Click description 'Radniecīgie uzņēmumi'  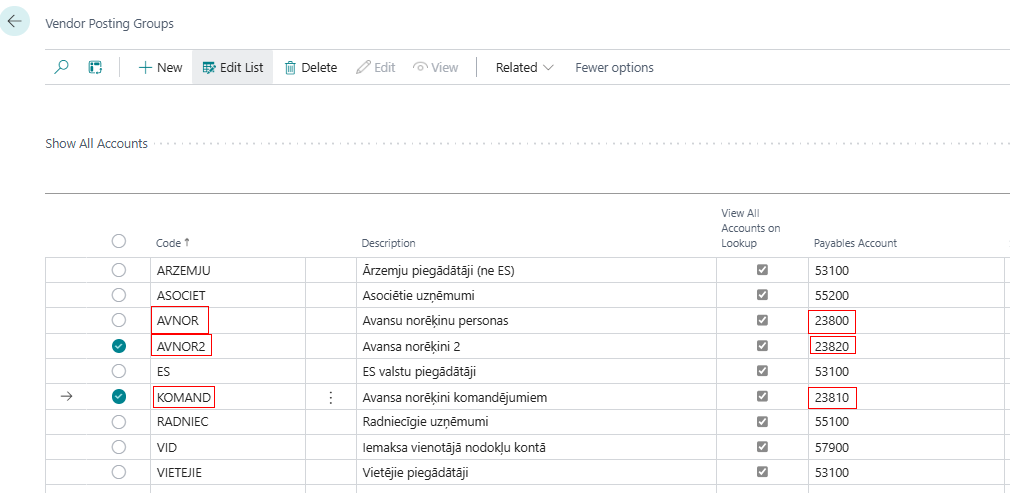425,422
